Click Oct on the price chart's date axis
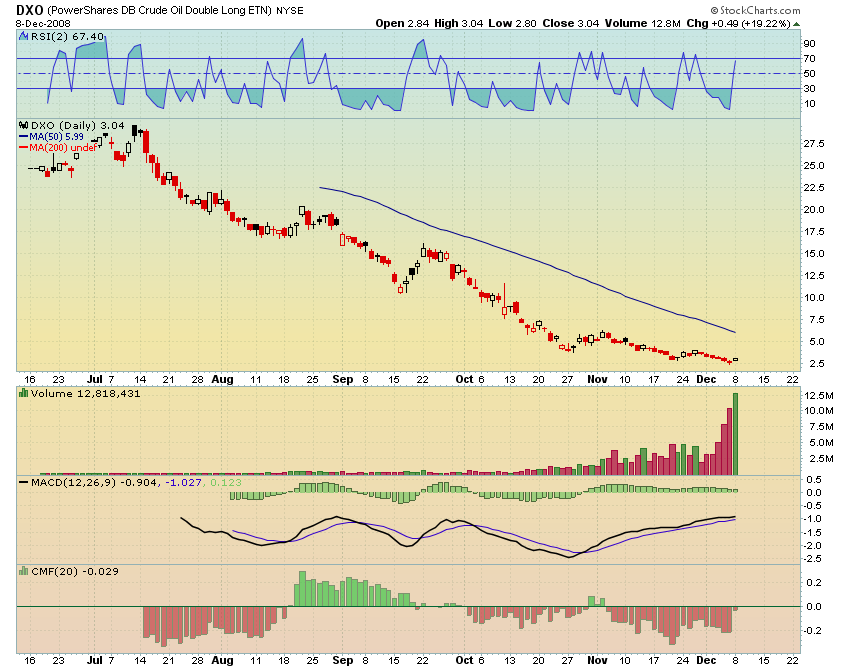850x668 pixels. pos(464,380)
